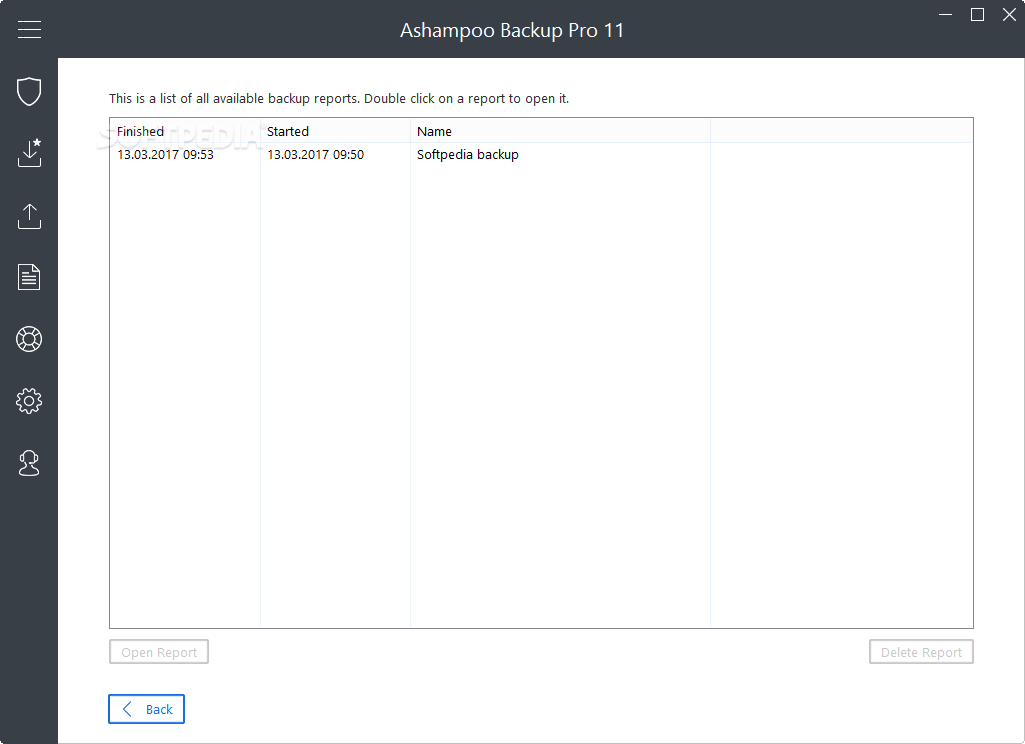Open the shield overview icon in sidebar

click(29, 92)
